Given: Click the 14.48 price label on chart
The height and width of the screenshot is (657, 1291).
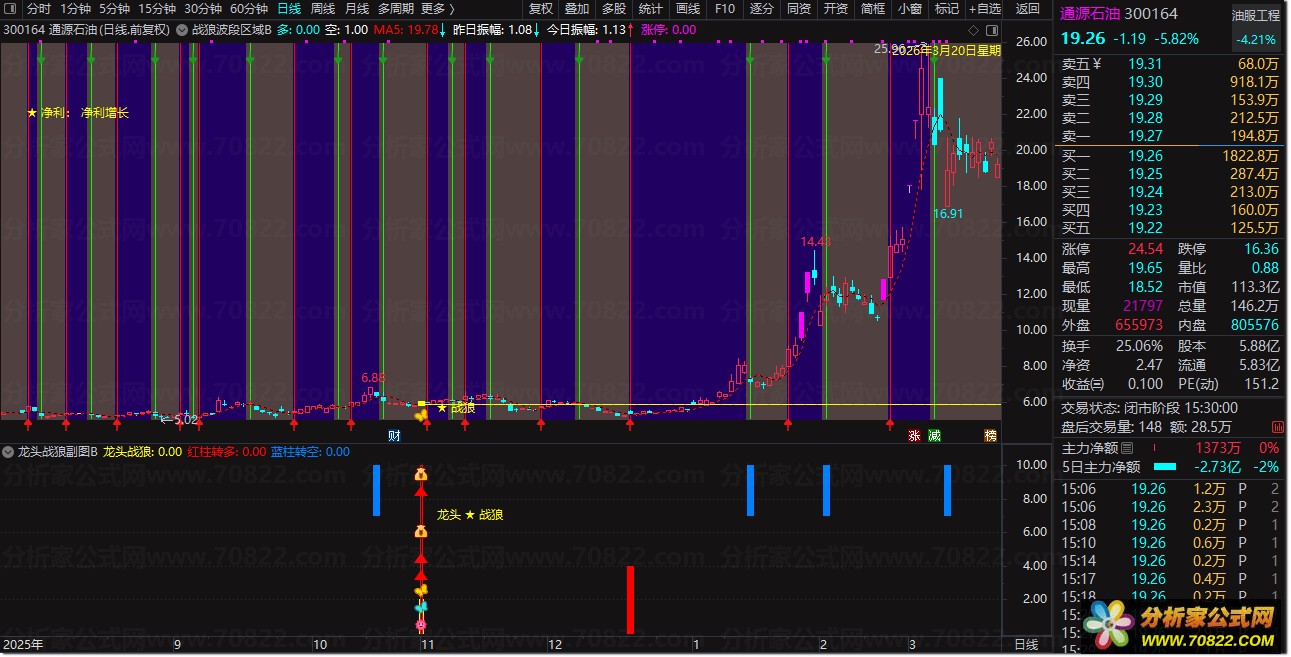Looking at the screenshot, I should tap(815, 241).
